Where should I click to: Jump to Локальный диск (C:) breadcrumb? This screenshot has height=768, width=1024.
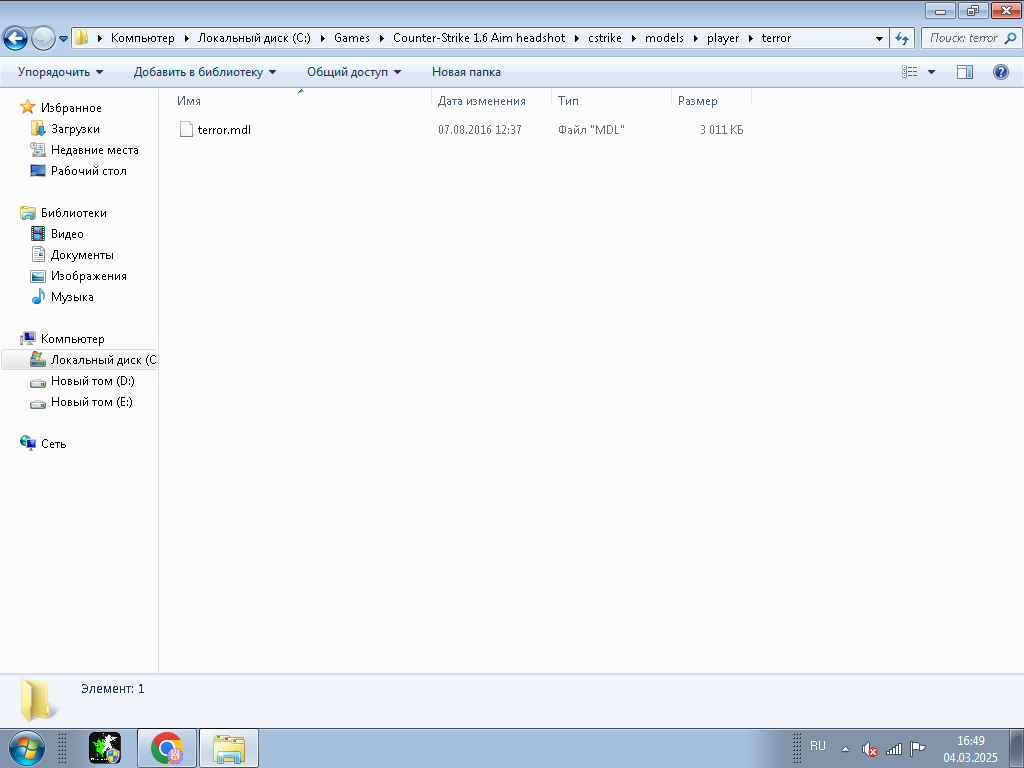[254, 38]
